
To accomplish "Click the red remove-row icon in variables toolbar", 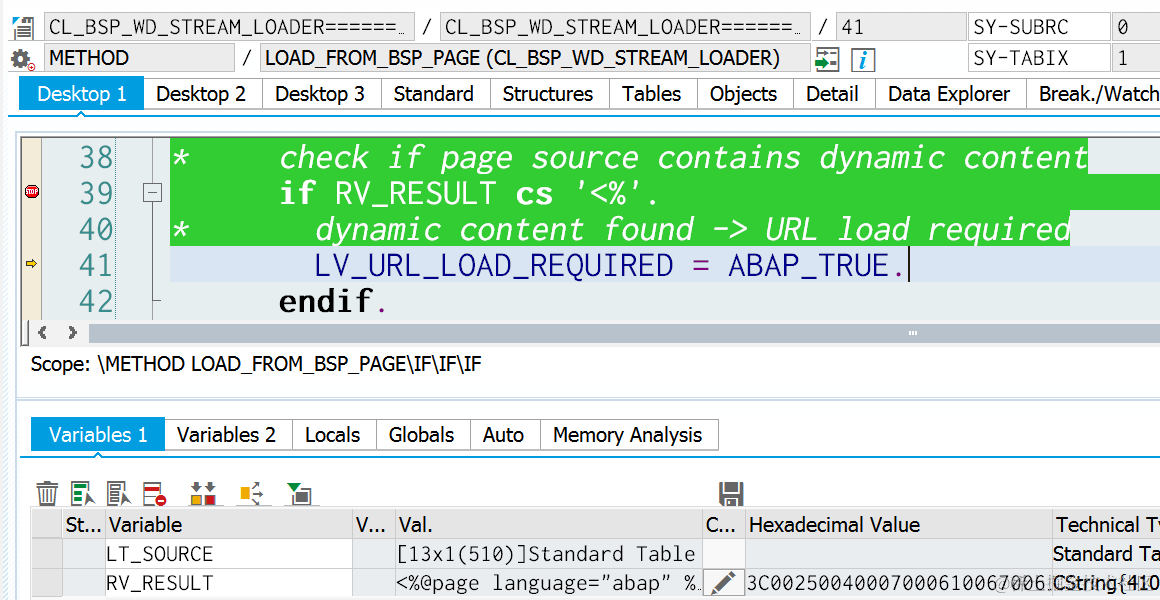I will 155,493.
